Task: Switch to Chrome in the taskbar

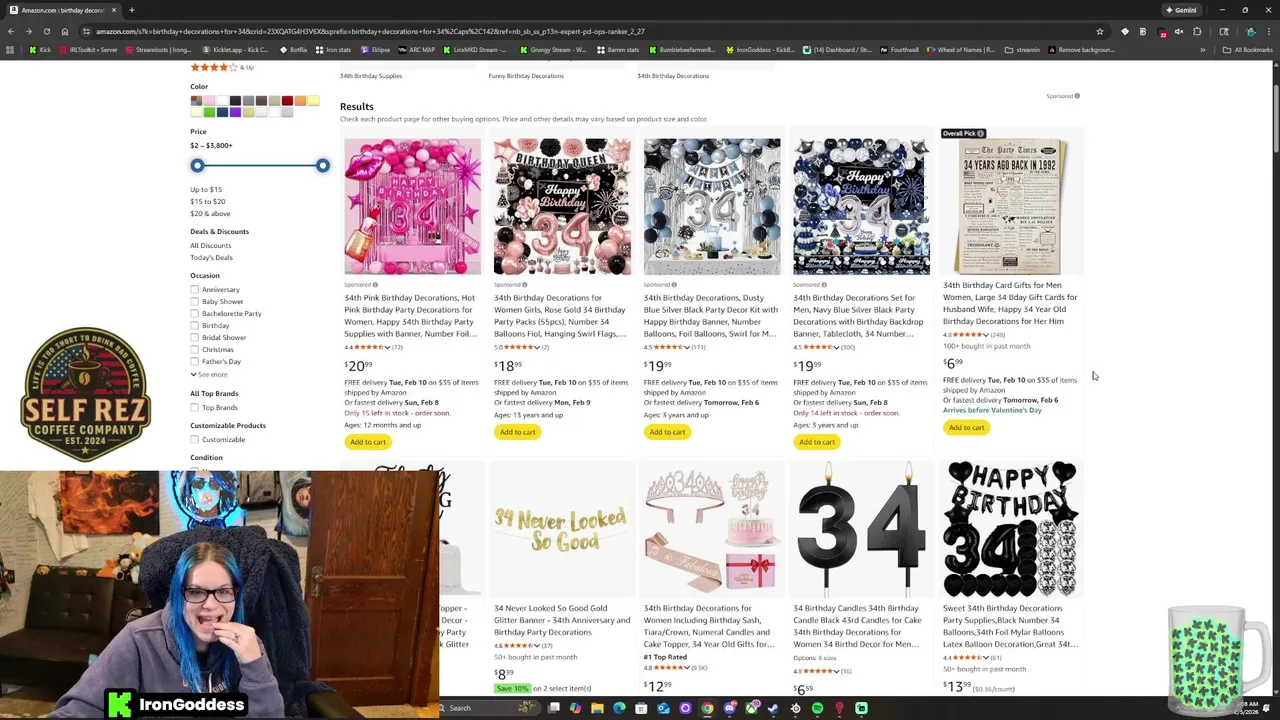Action: tap(707, 708)
